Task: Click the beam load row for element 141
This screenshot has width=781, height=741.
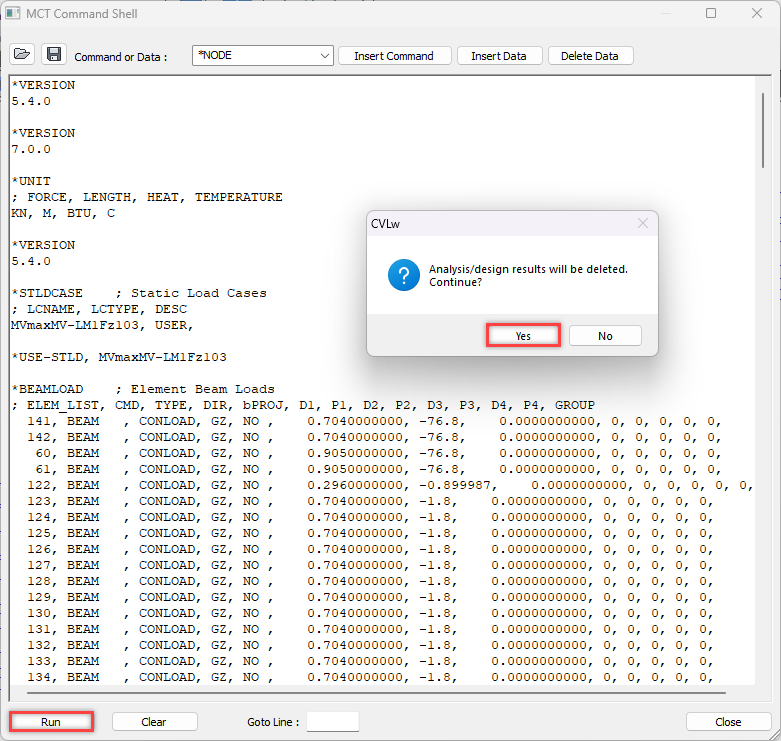Action: point(374,421)
